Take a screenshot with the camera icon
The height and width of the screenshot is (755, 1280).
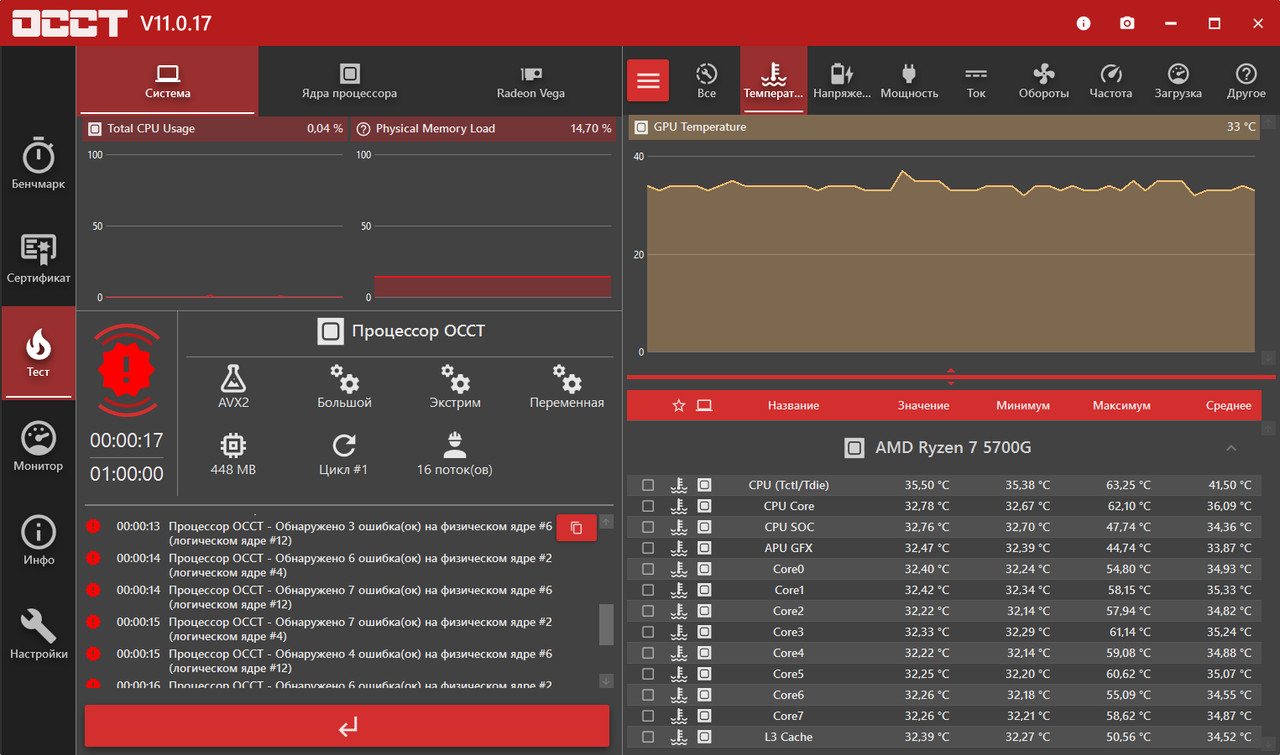1127,23
